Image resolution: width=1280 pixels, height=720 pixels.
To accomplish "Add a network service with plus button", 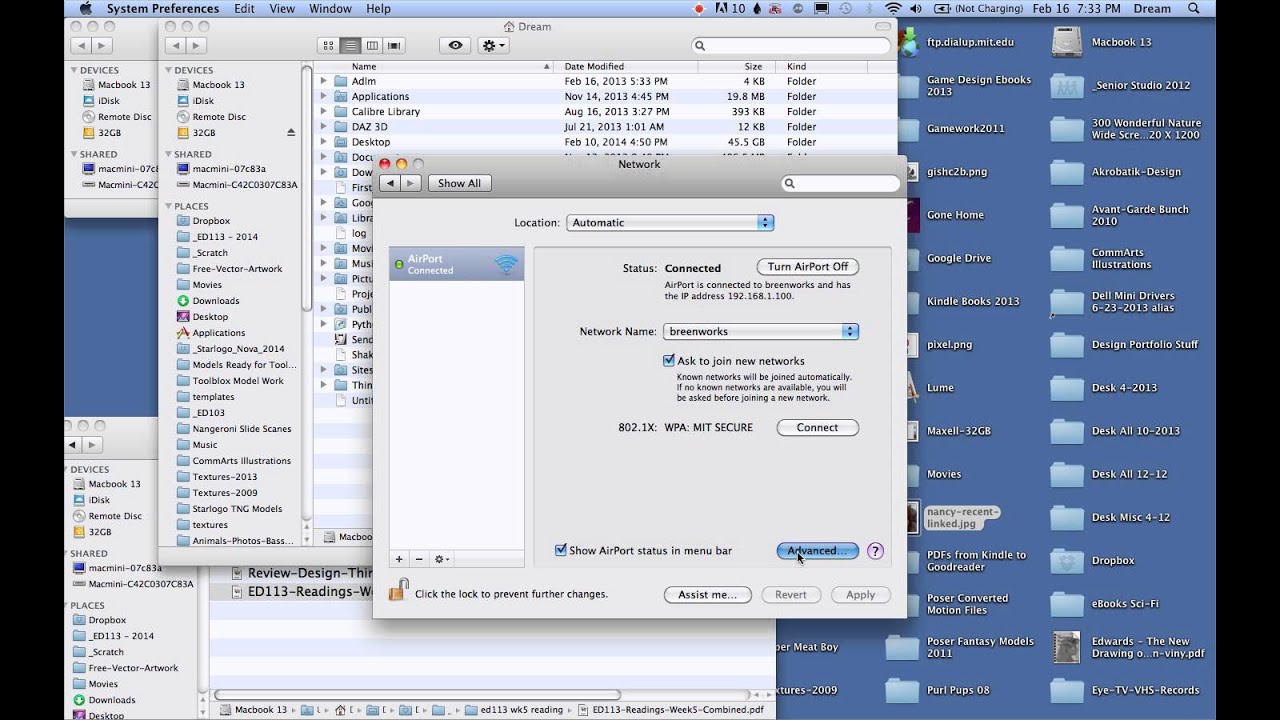I will [x=399, y=559].
